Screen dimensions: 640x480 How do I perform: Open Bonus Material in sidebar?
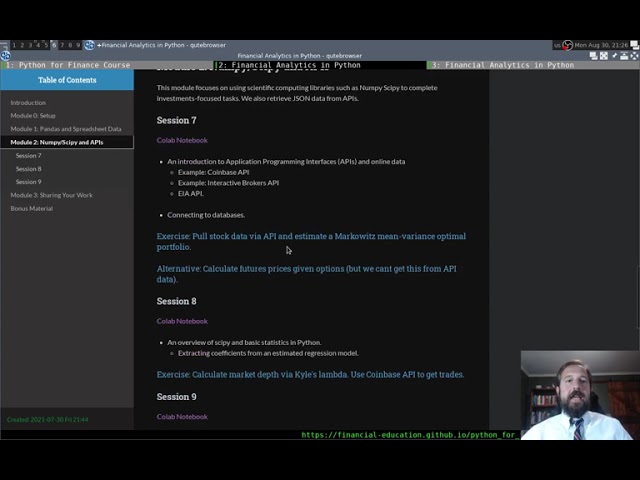(31, 208)
